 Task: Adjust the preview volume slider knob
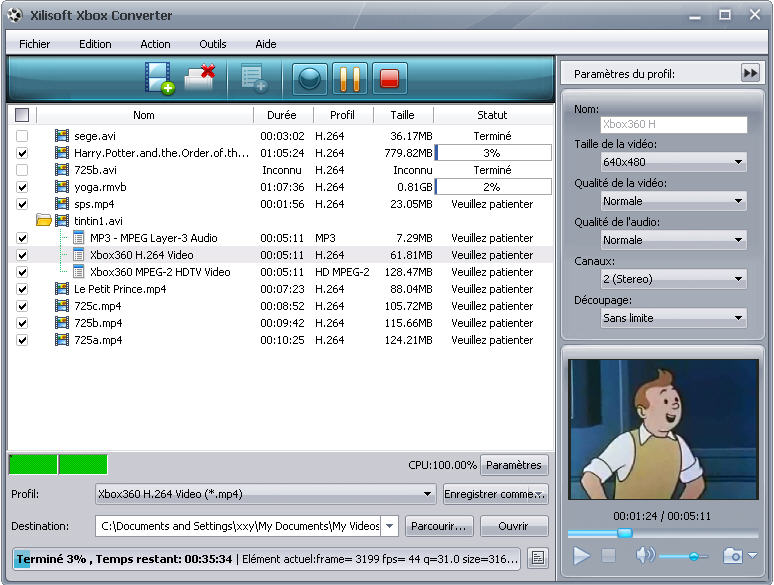[x=694, y=556]
